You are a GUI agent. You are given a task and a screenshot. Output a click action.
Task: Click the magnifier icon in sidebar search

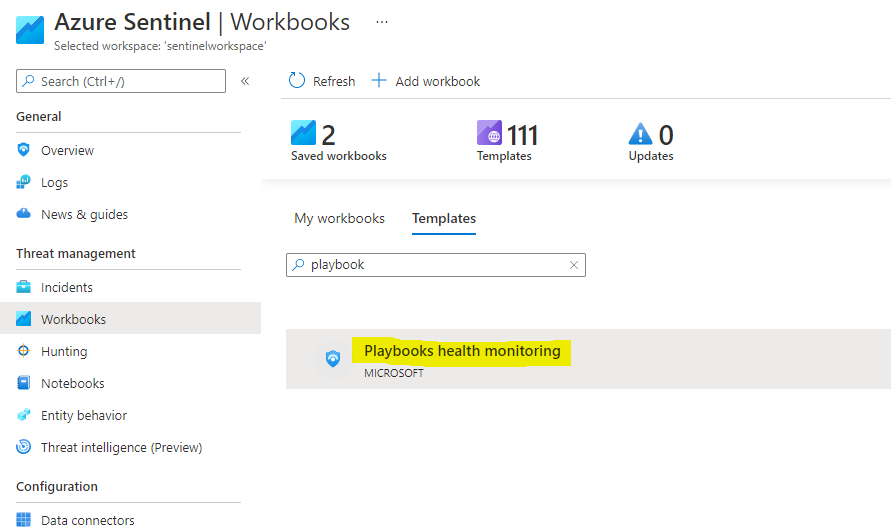pyautogui.click(x=28, y=81)
